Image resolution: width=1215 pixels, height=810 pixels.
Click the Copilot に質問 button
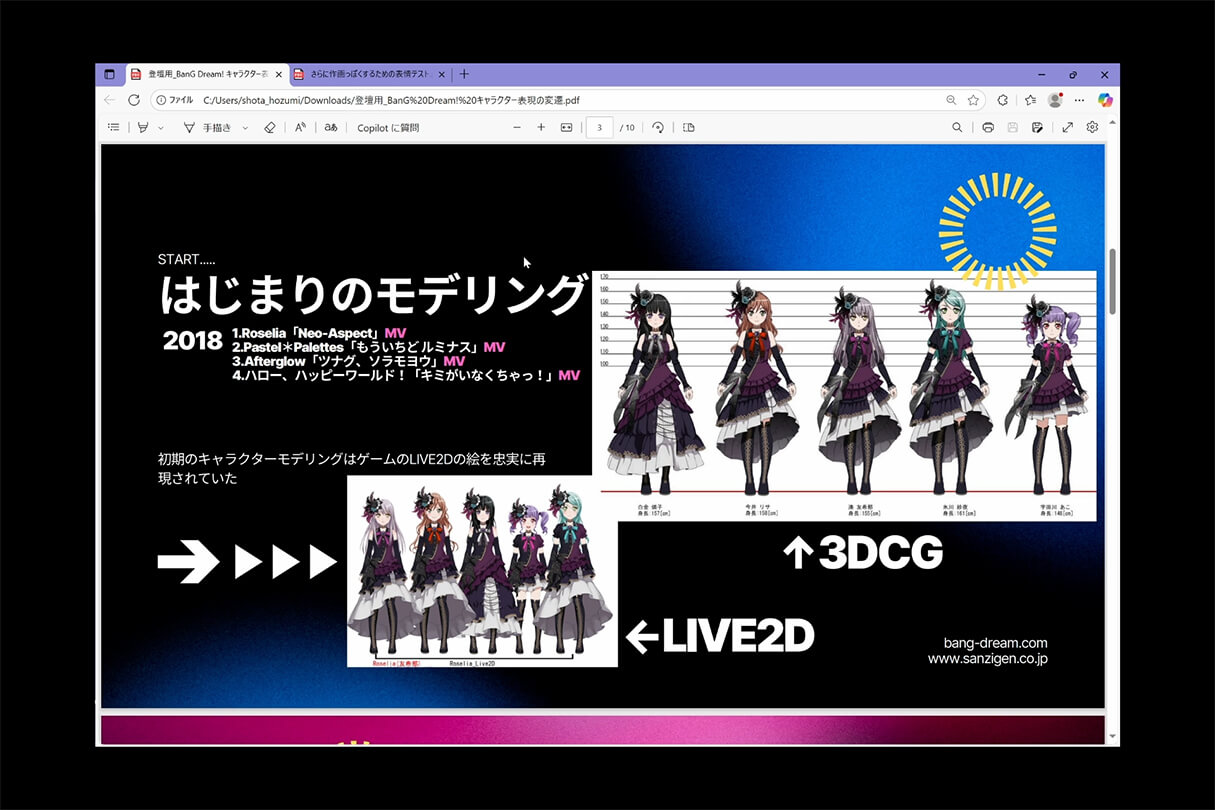387,127
